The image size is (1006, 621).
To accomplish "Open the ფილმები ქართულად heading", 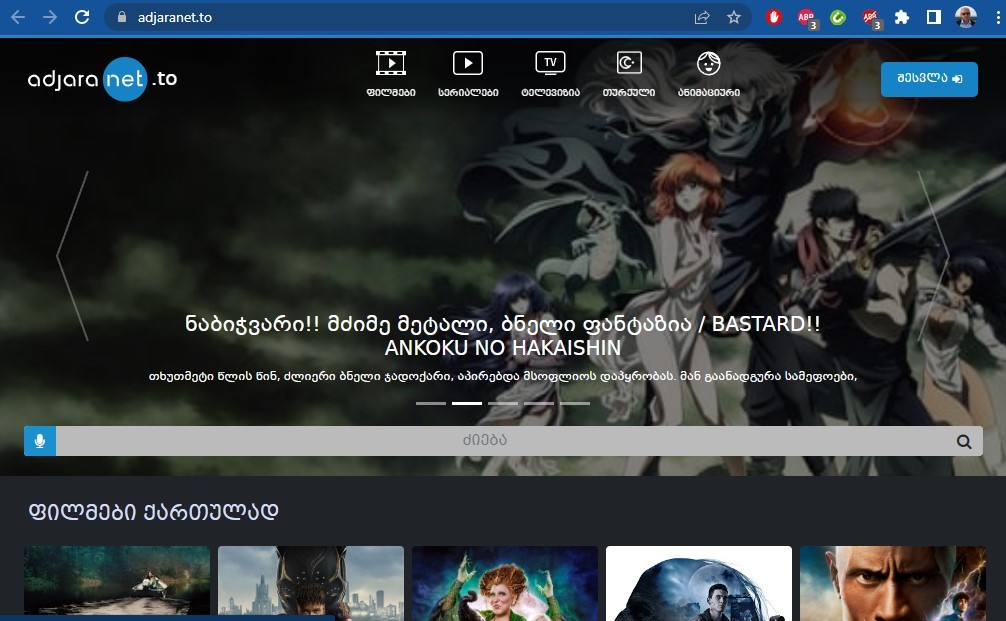I will pos(153,511).
